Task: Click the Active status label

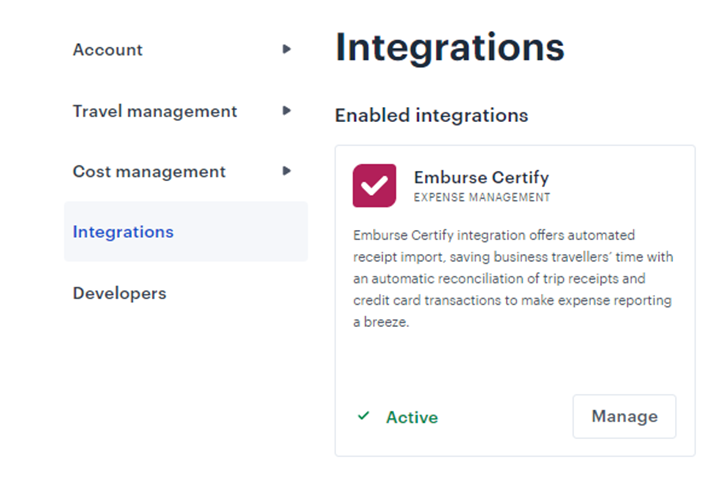Action: [412, 417]
